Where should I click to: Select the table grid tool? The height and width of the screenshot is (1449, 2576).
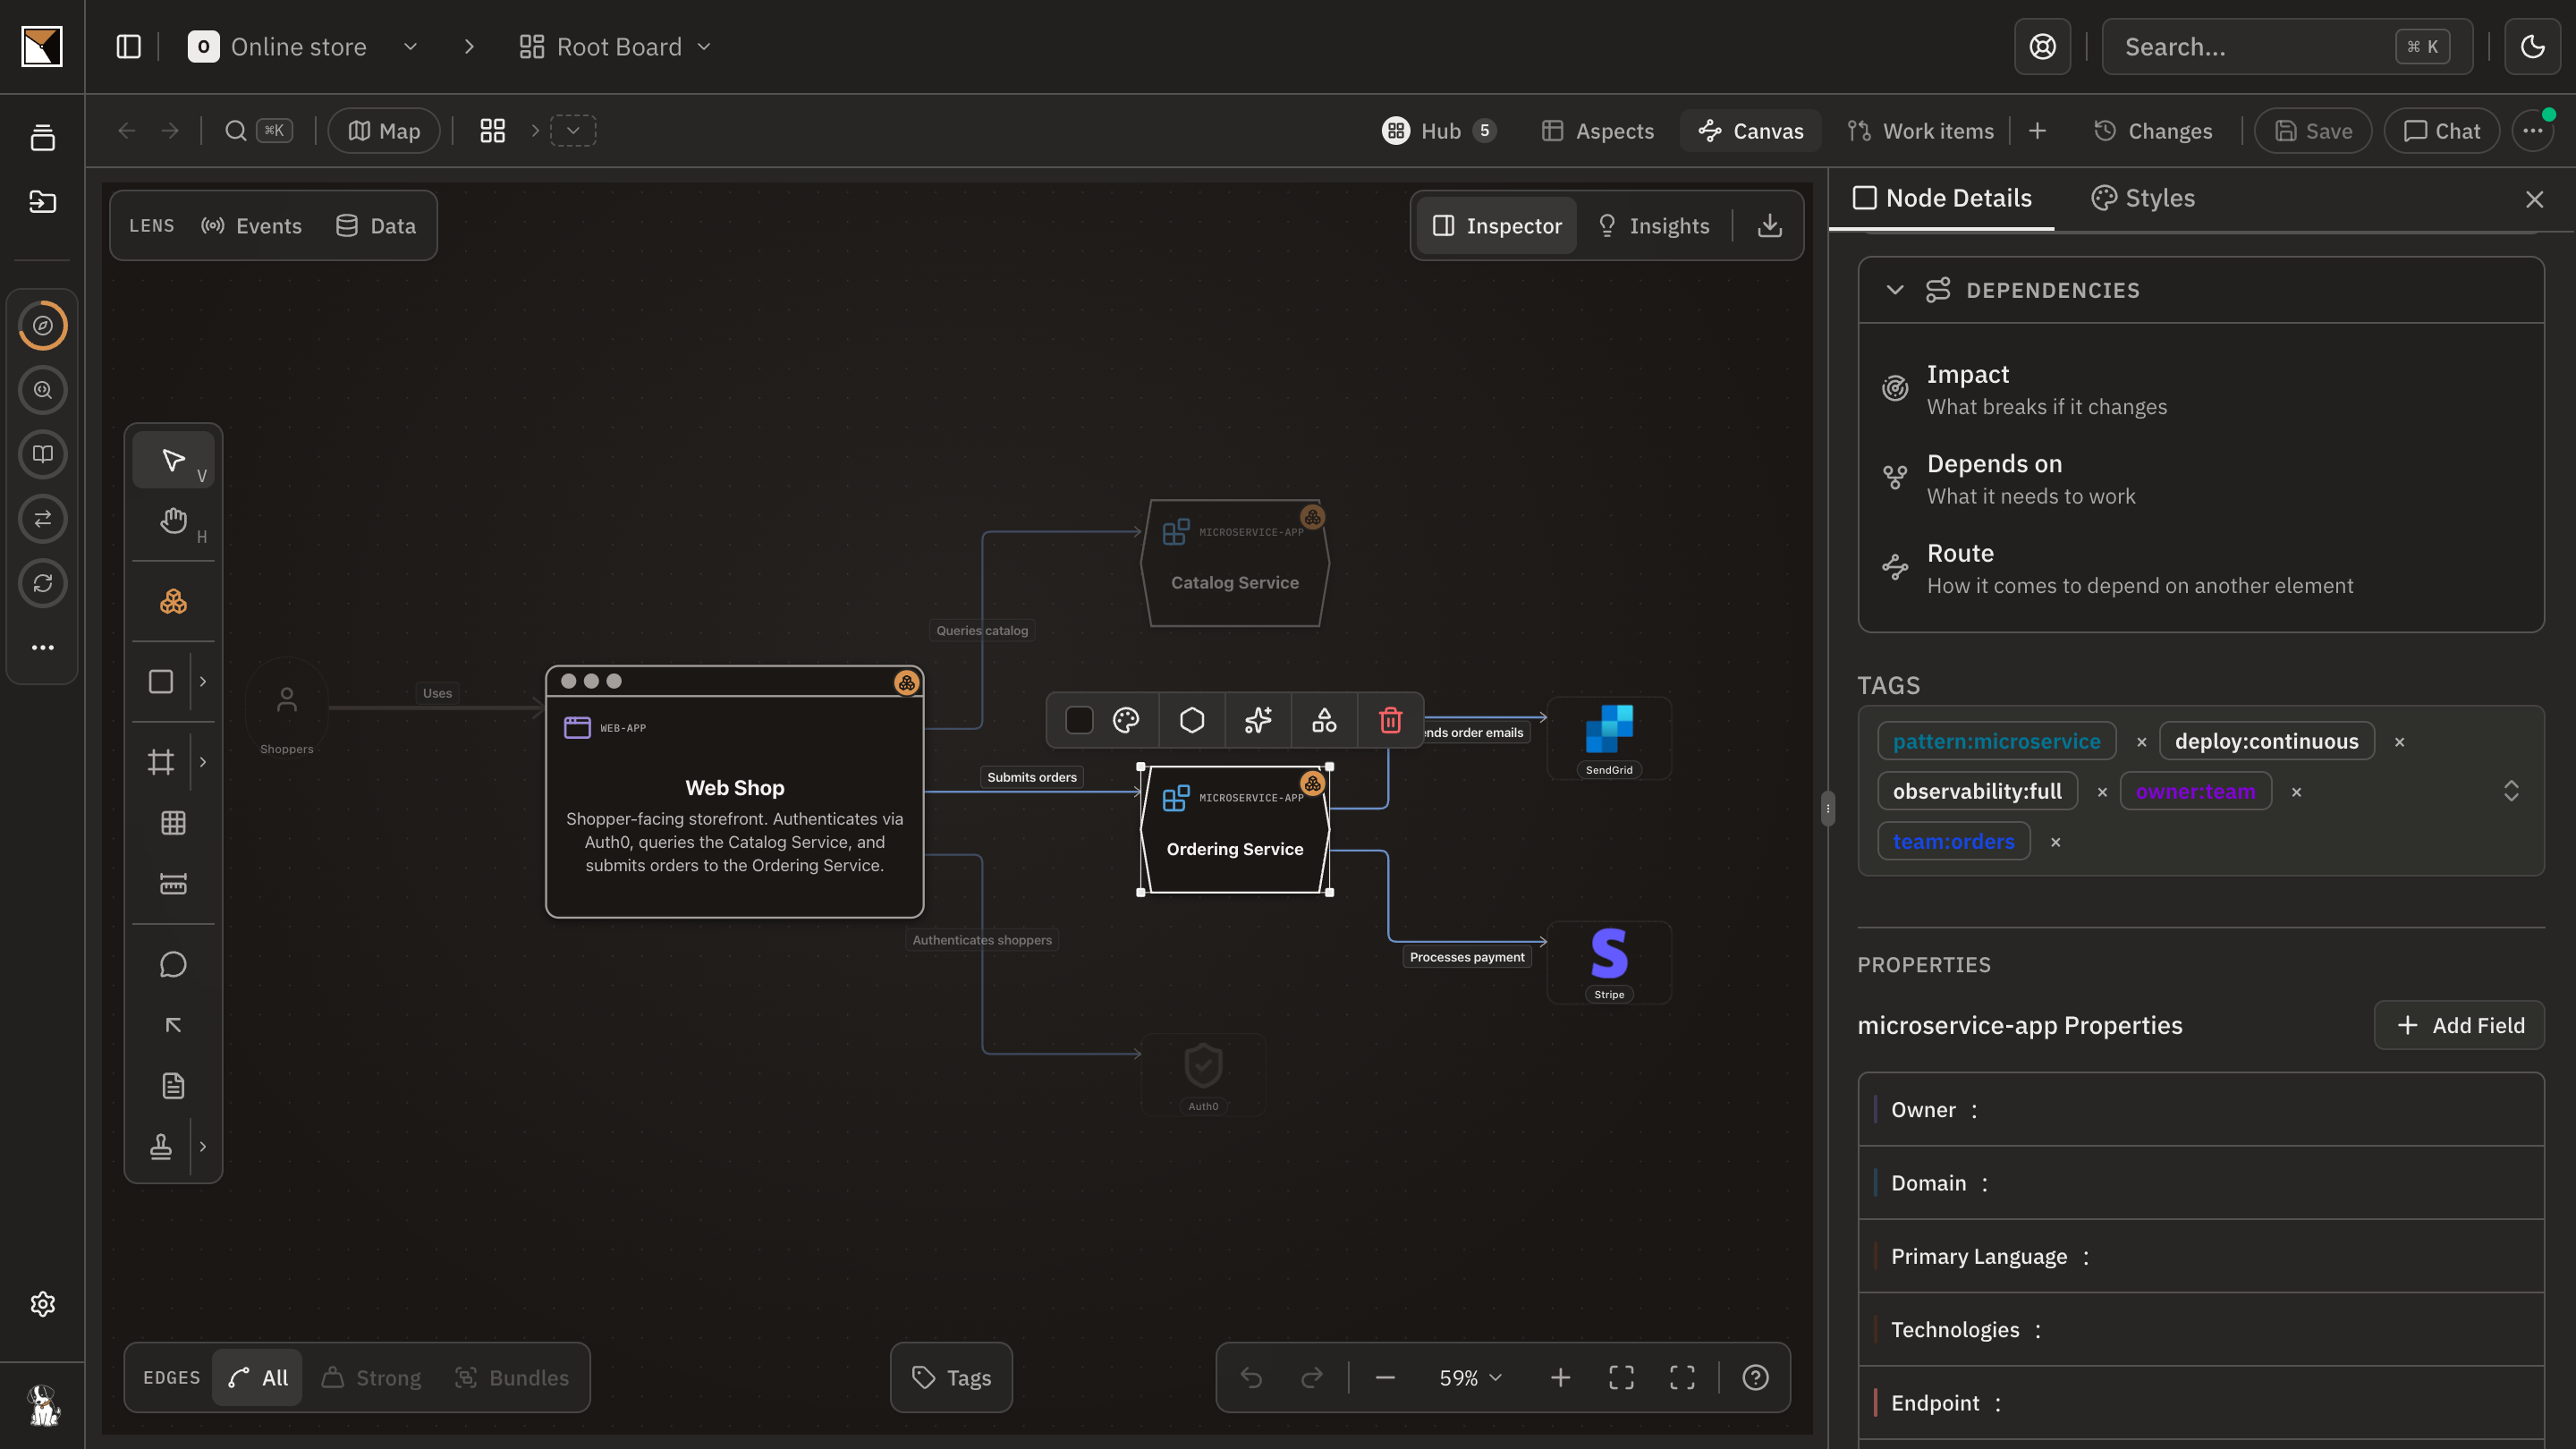click(x=173, y=823)
